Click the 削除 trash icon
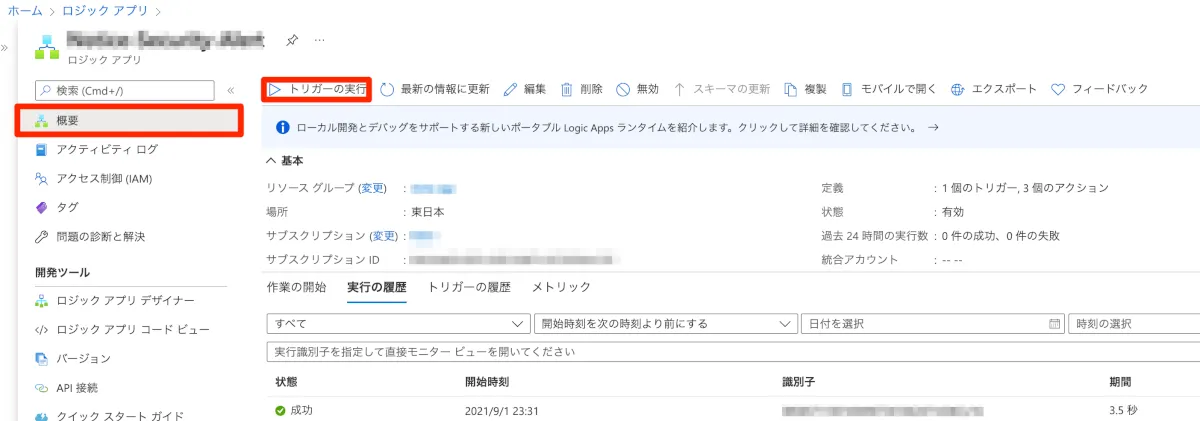 point(566,89)
